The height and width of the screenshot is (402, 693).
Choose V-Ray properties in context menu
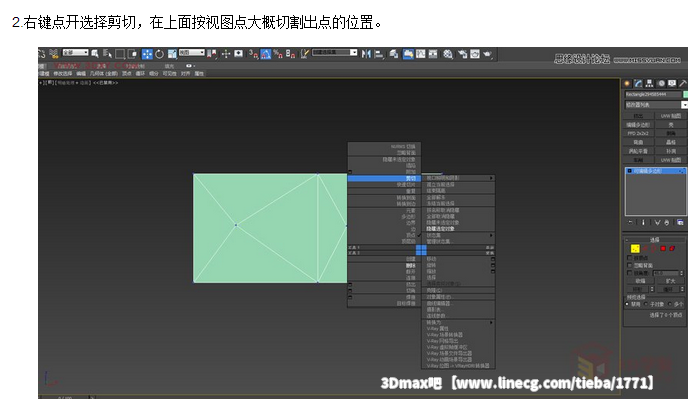[x=437, y=329]
